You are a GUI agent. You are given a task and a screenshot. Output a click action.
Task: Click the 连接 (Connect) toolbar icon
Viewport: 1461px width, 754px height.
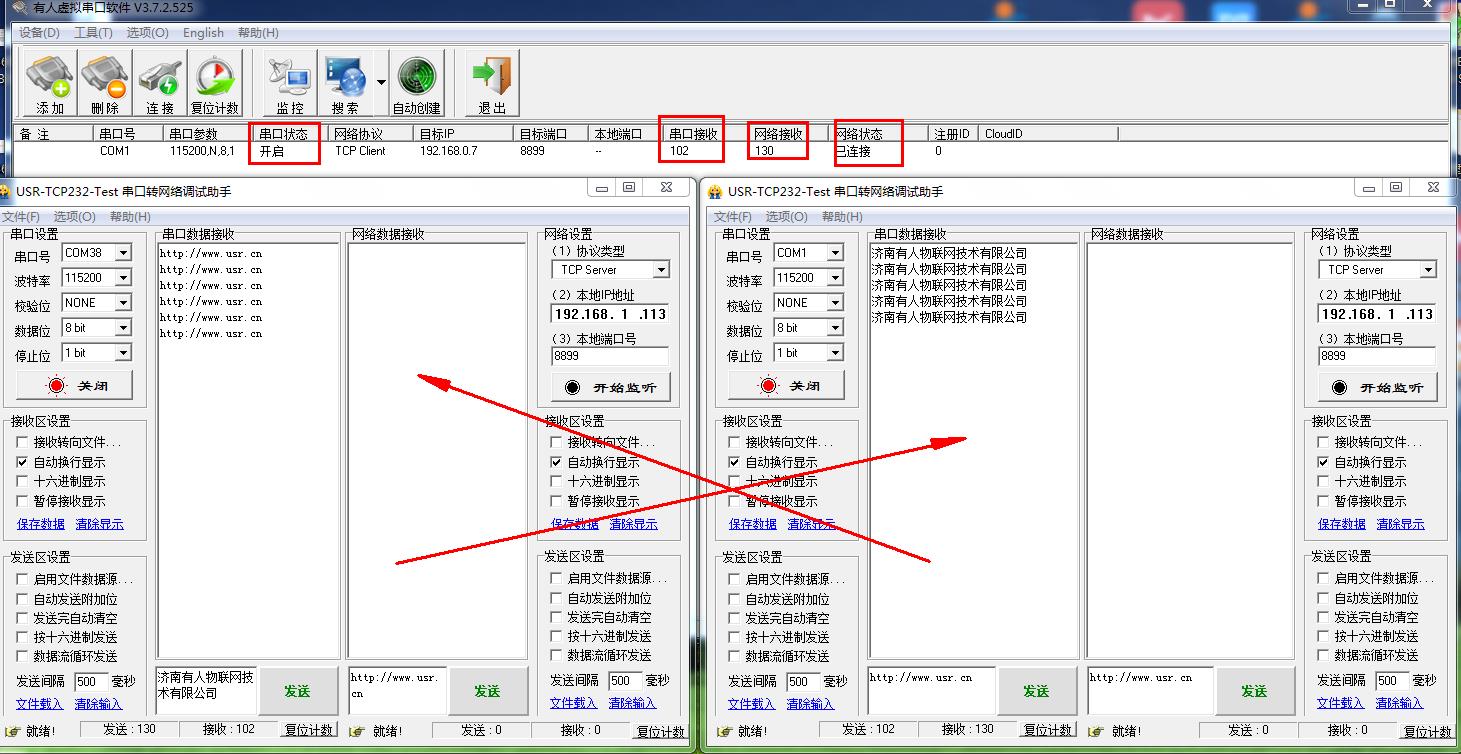[159, 84]
